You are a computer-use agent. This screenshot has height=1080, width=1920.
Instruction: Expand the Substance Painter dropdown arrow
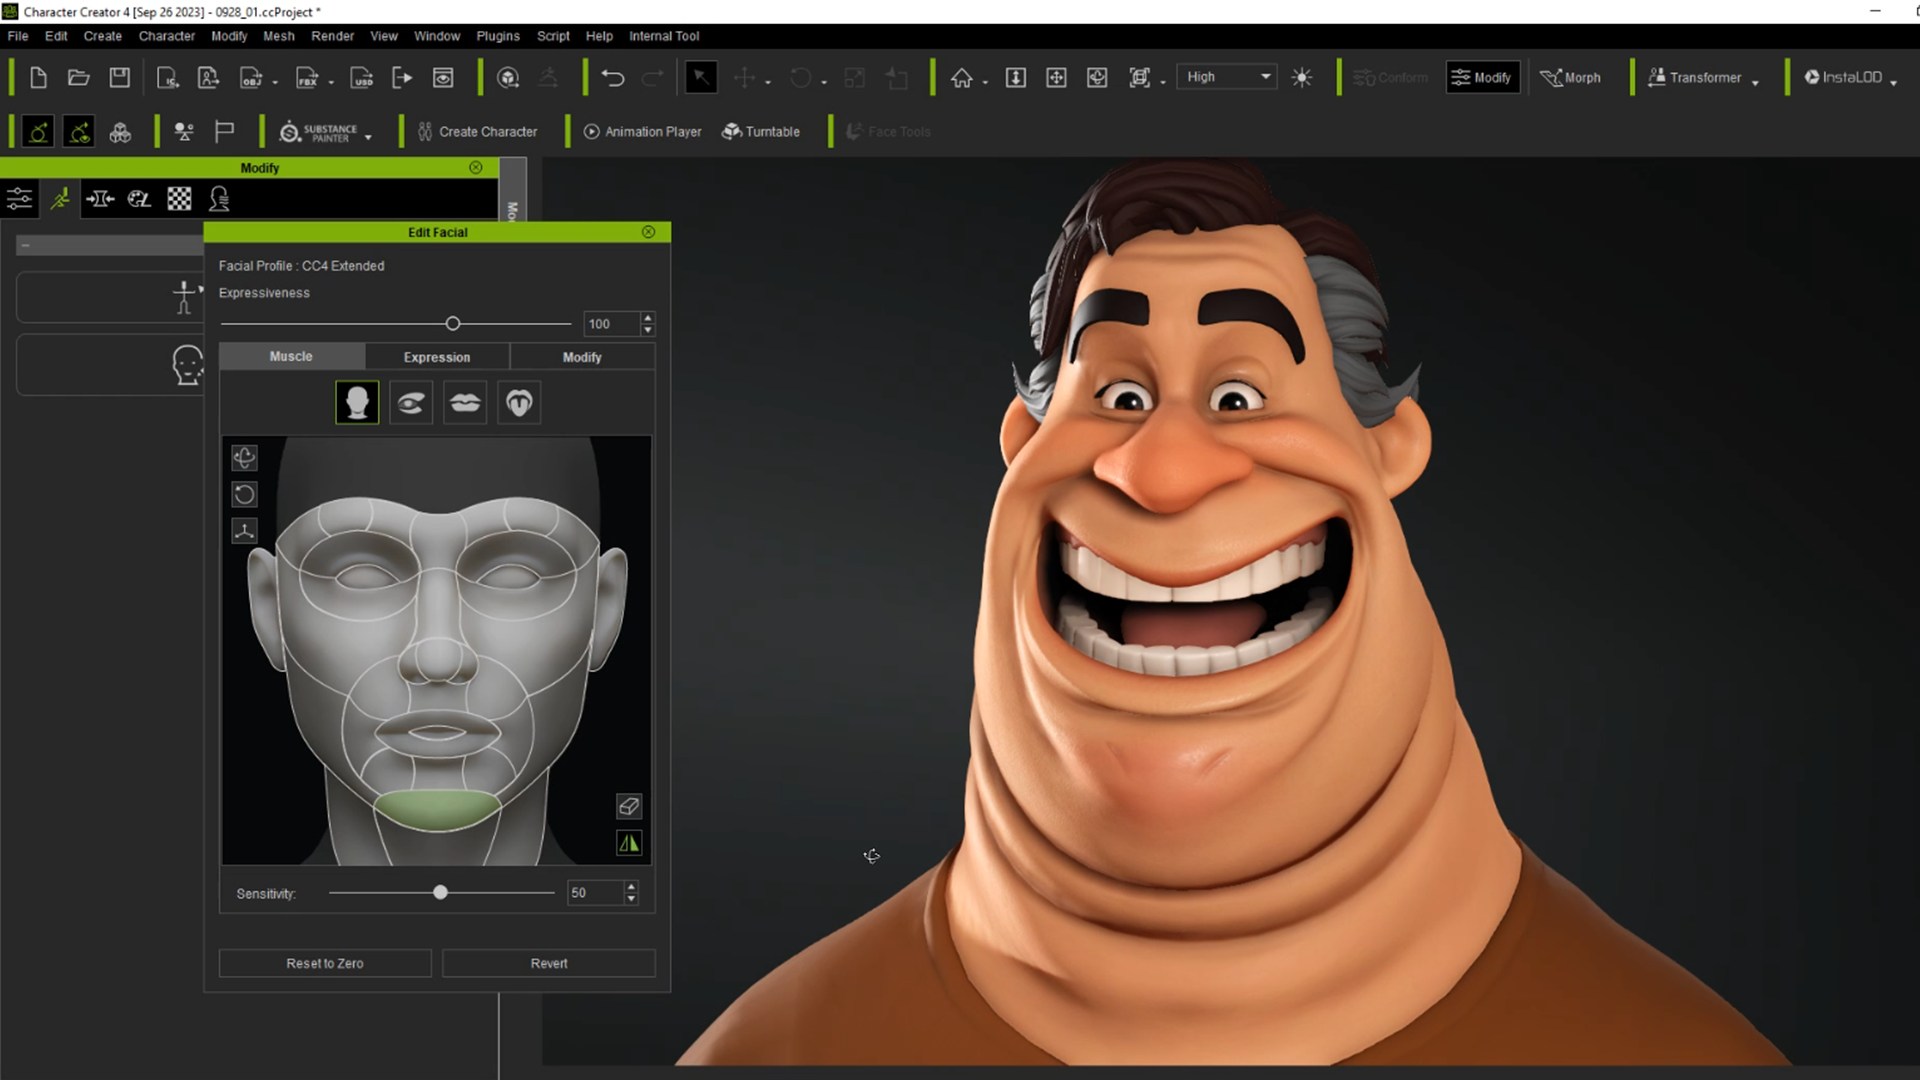tap(369, 136)
